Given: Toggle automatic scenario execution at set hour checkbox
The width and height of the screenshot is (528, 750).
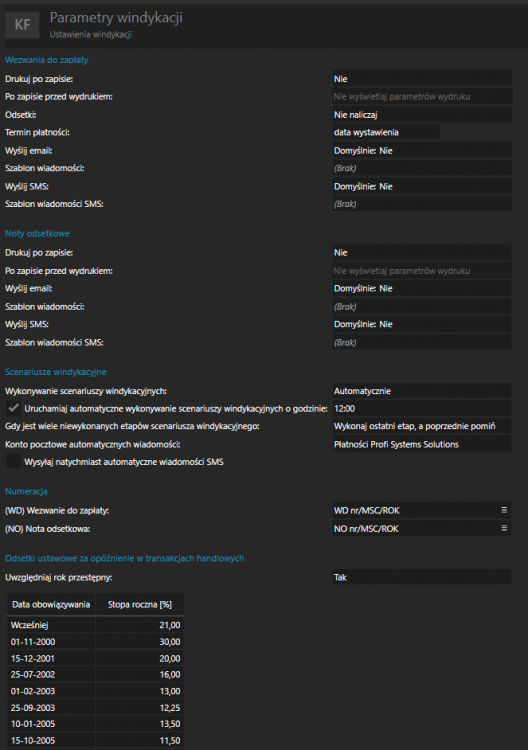Looking at the screenshot, I should 13,408.
